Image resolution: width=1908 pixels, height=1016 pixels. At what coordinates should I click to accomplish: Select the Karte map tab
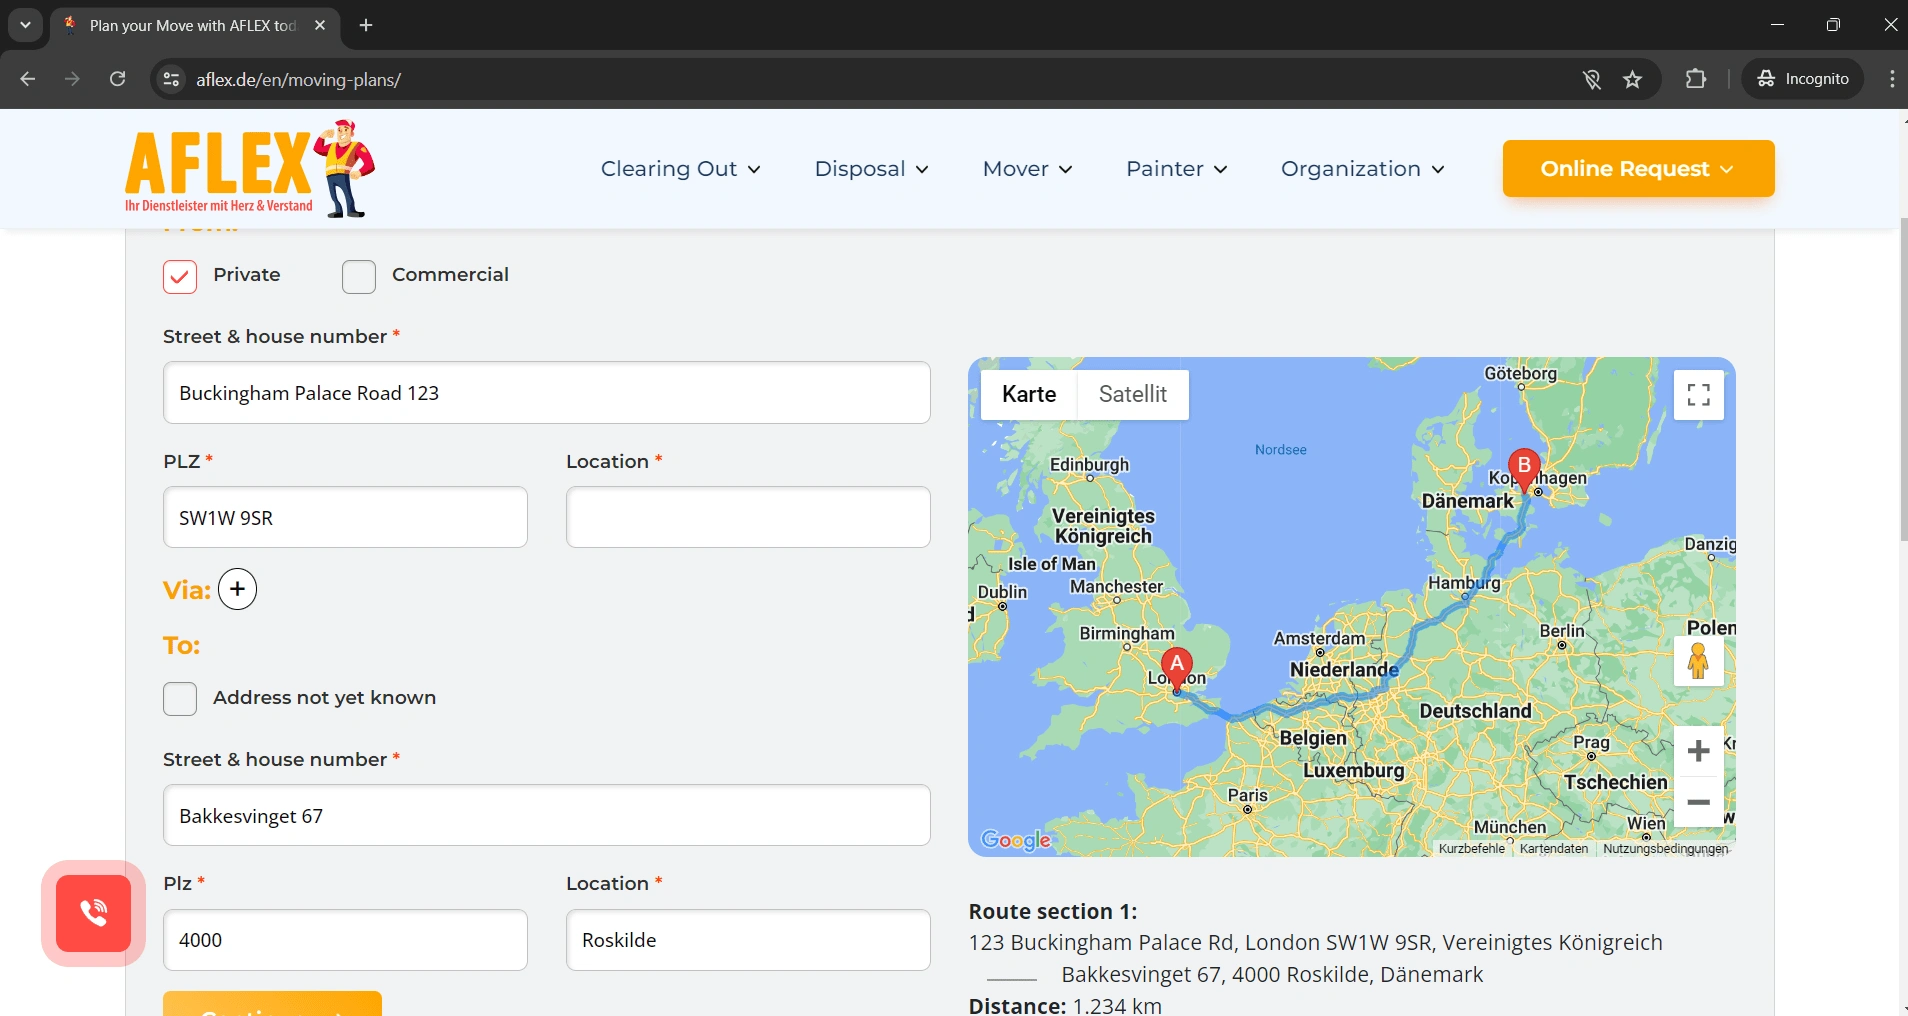coord(1029,394)
